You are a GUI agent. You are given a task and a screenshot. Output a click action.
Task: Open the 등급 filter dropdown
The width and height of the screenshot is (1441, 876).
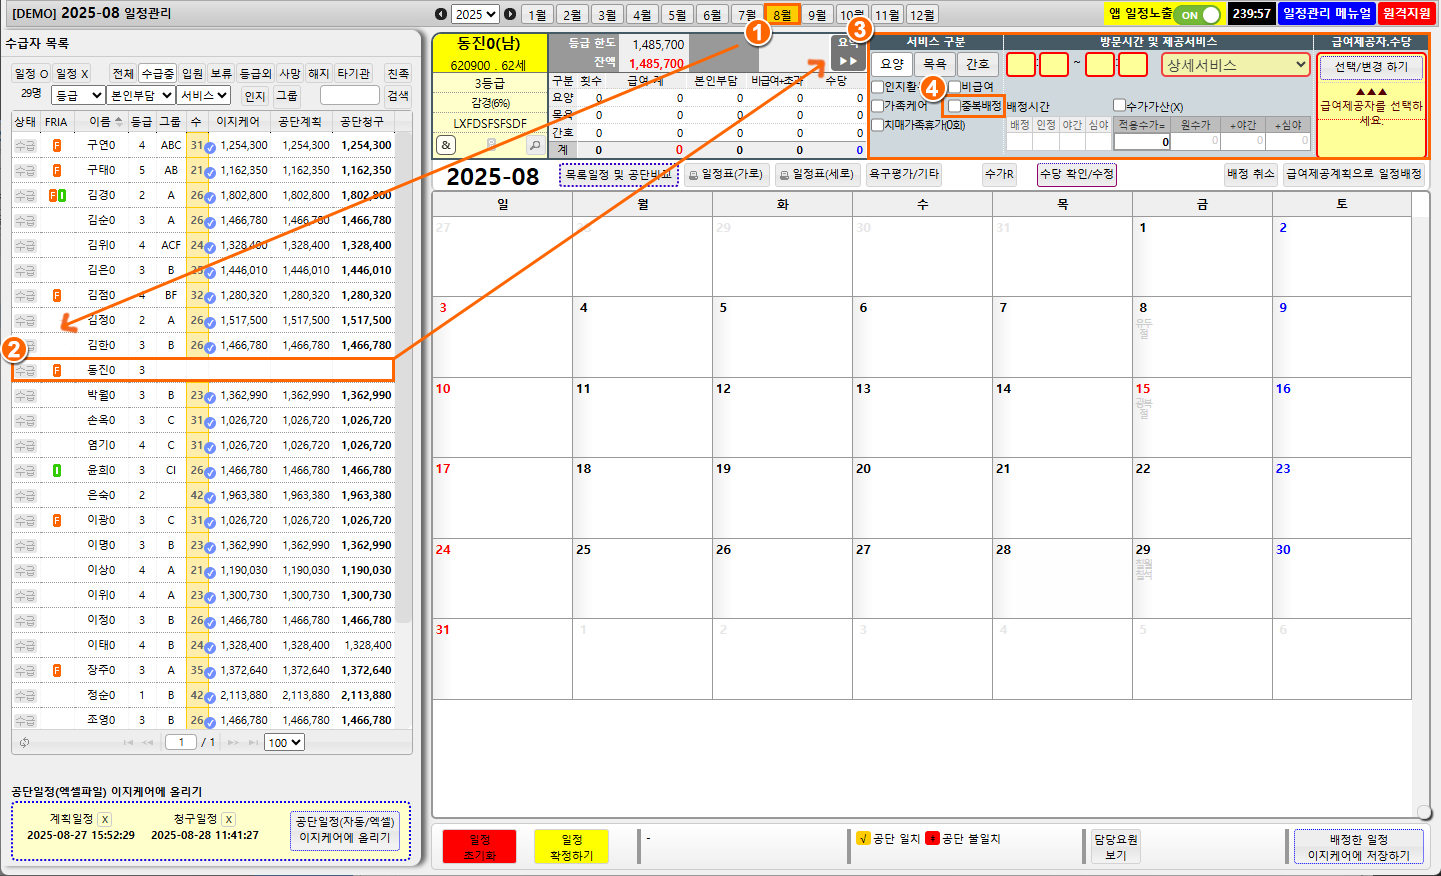tap(78, 95)
